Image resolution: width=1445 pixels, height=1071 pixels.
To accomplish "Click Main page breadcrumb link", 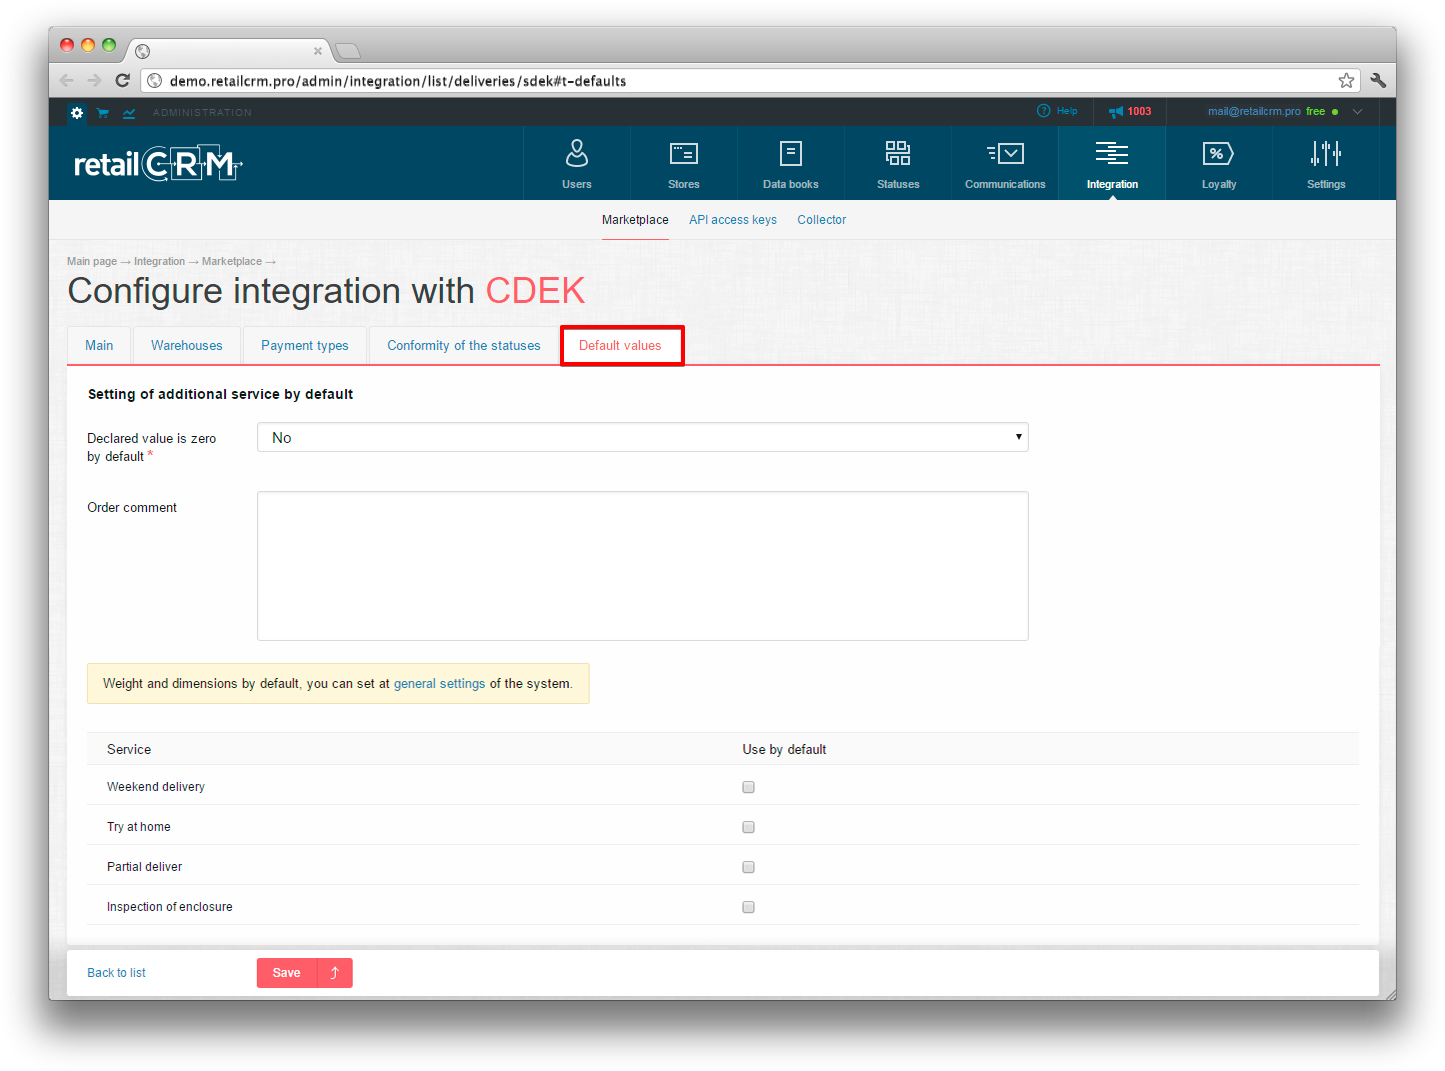I will pyautogui.click(x=92, y=262).
